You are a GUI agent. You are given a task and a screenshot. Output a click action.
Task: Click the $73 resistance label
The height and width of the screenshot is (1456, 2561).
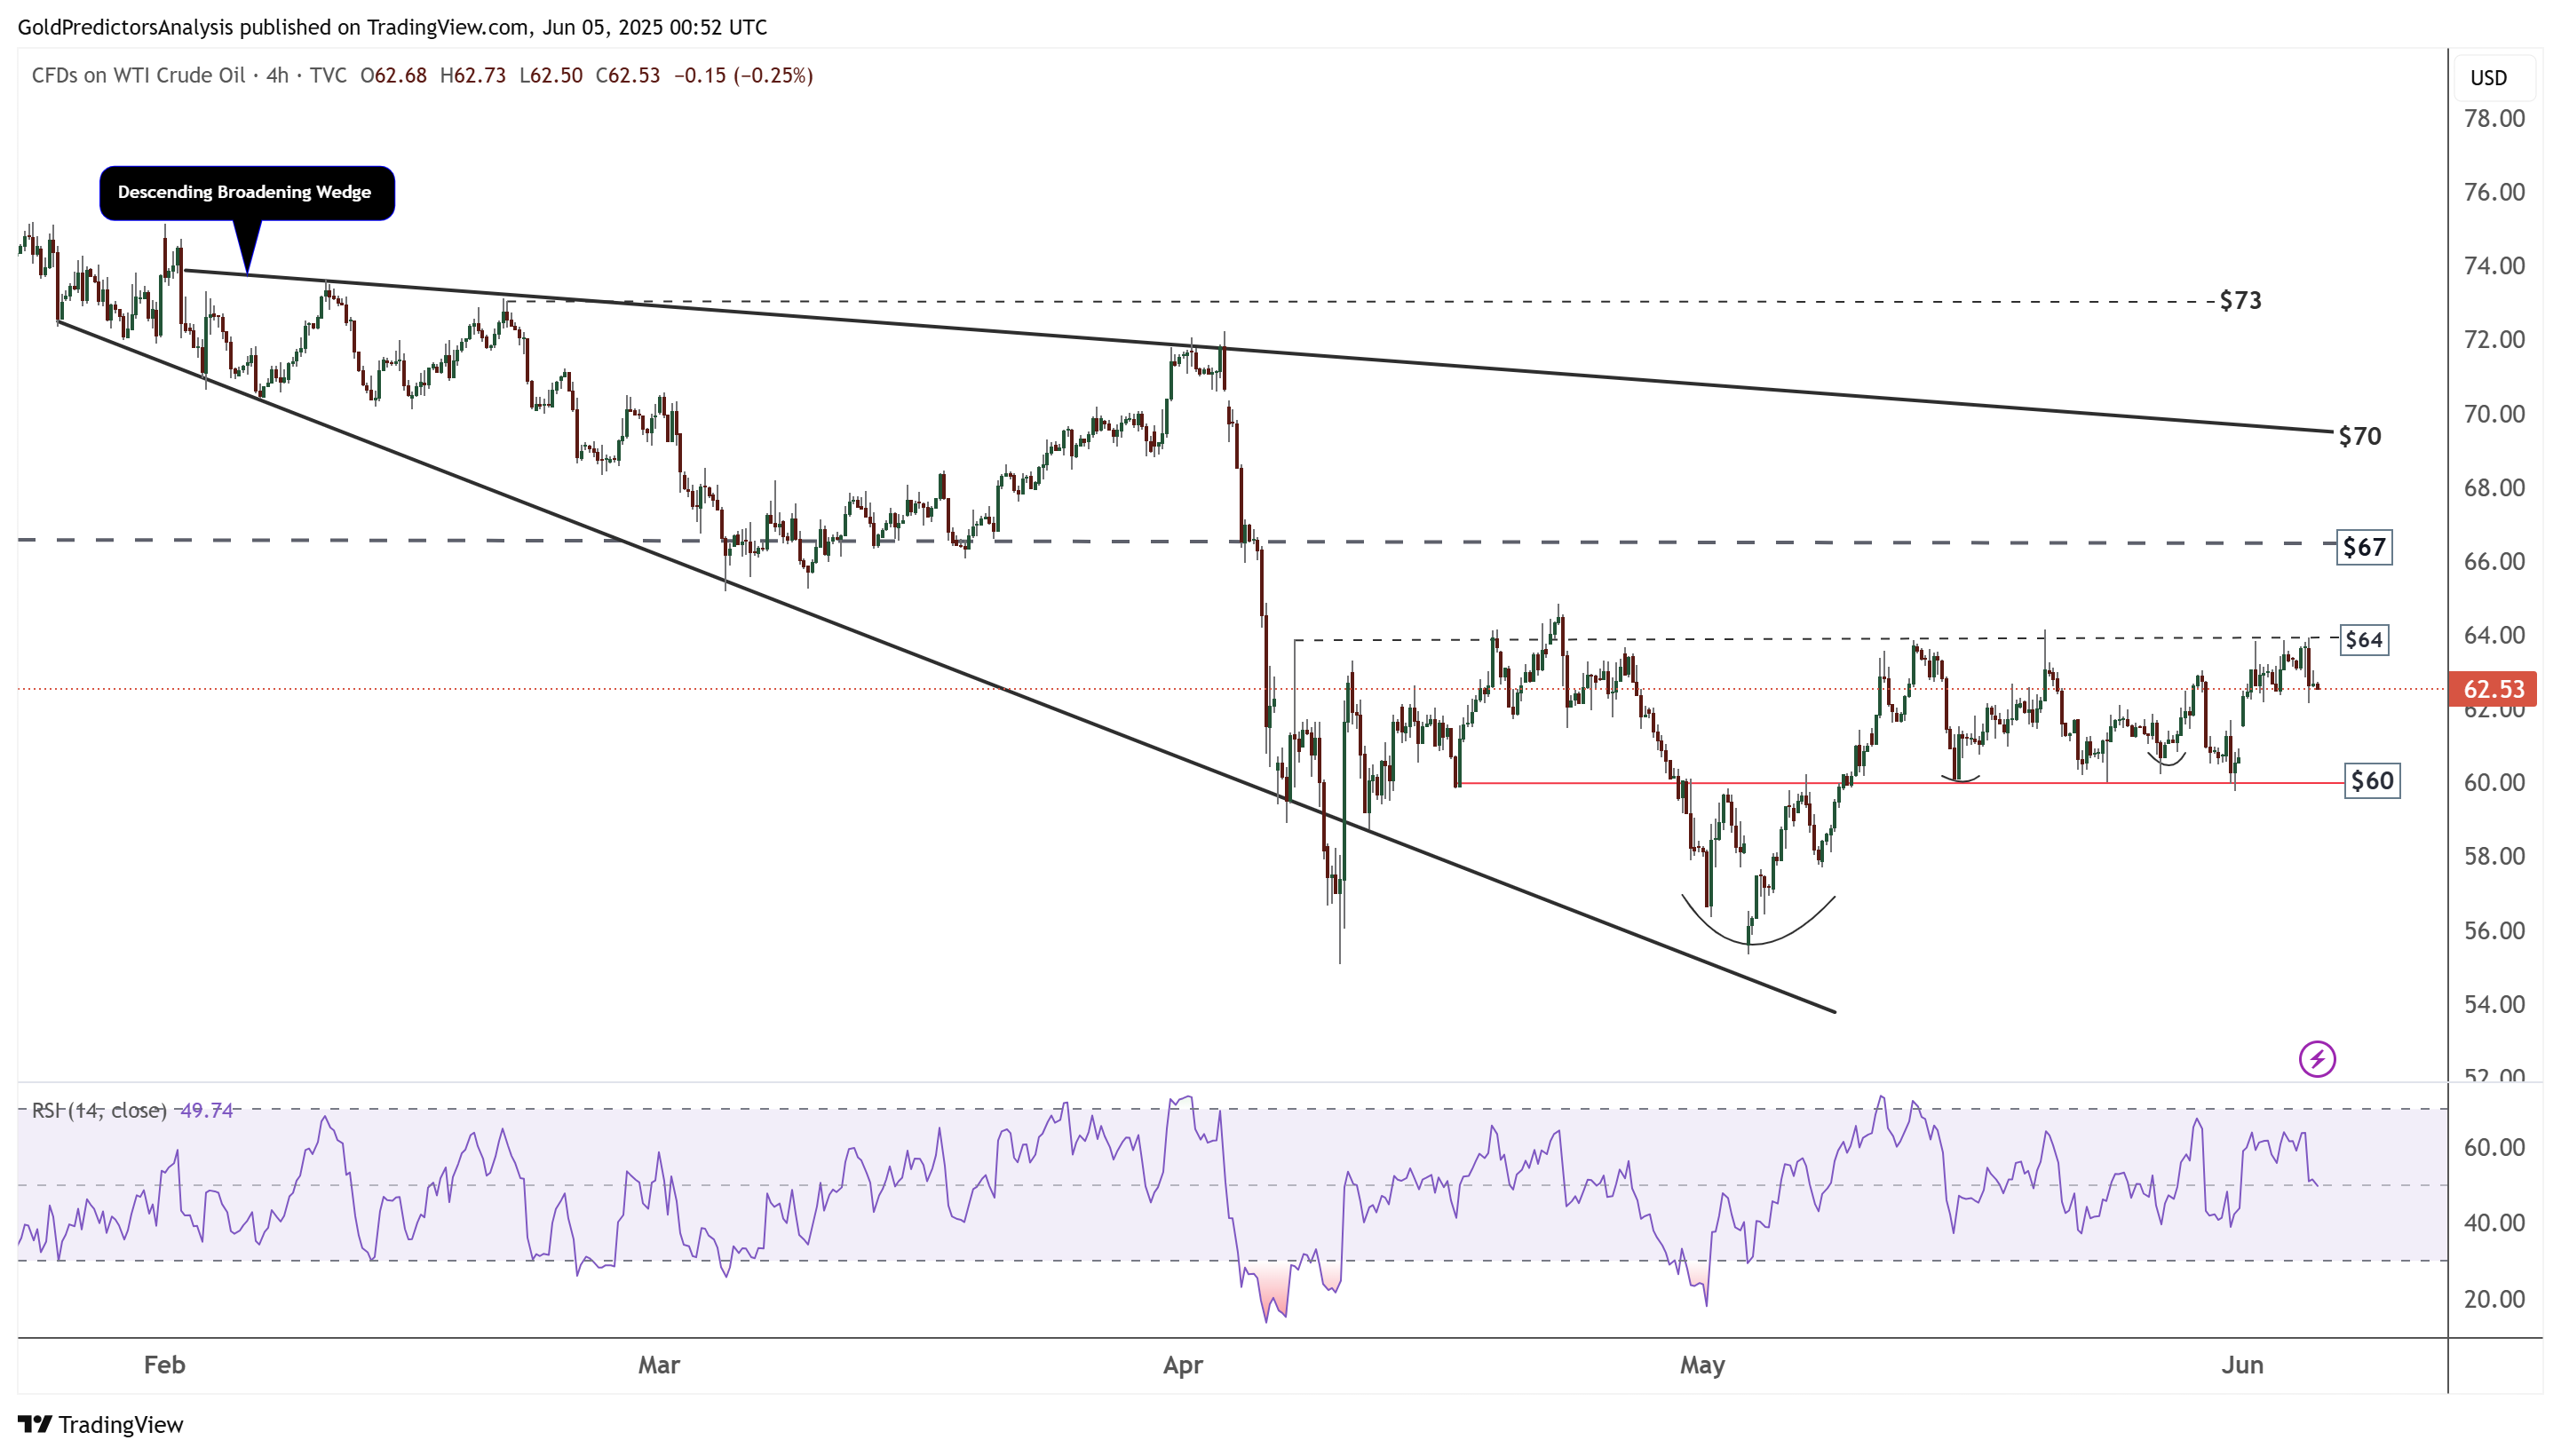(2239, 300)
